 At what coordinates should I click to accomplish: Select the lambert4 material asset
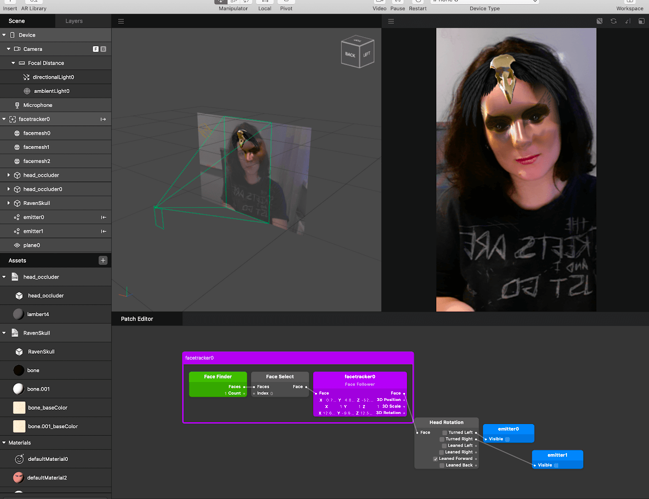tap(55, 314)
